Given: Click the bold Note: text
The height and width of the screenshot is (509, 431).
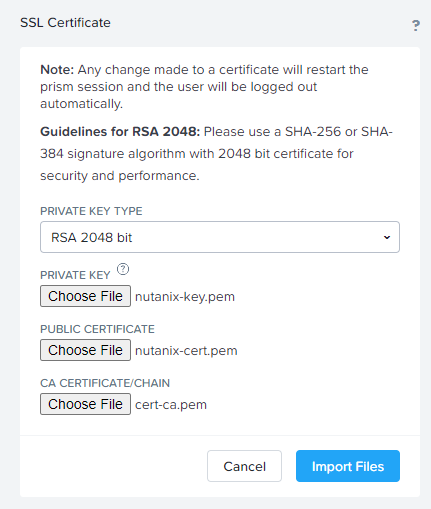Looking at the screenshot, I should tap(57, 70).
